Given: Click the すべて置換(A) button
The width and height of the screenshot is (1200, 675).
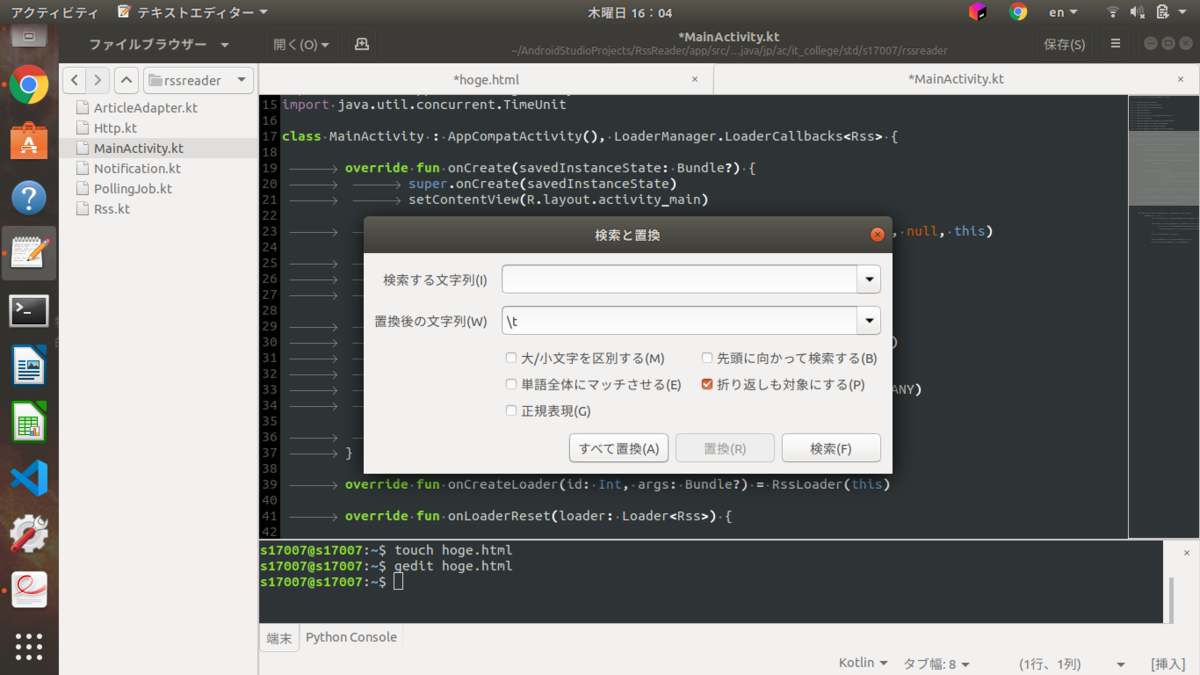Looking at the screenshot, I should coord(619,448).
